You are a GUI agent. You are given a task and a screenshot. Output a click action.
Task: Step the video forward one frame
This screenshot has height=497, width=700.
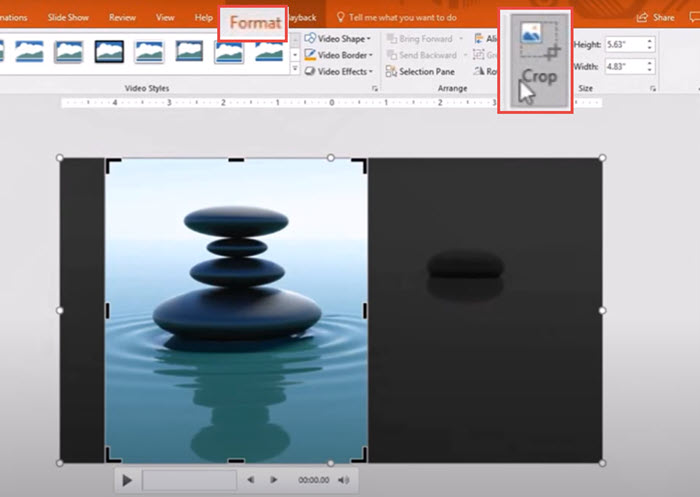click(273, 480)
